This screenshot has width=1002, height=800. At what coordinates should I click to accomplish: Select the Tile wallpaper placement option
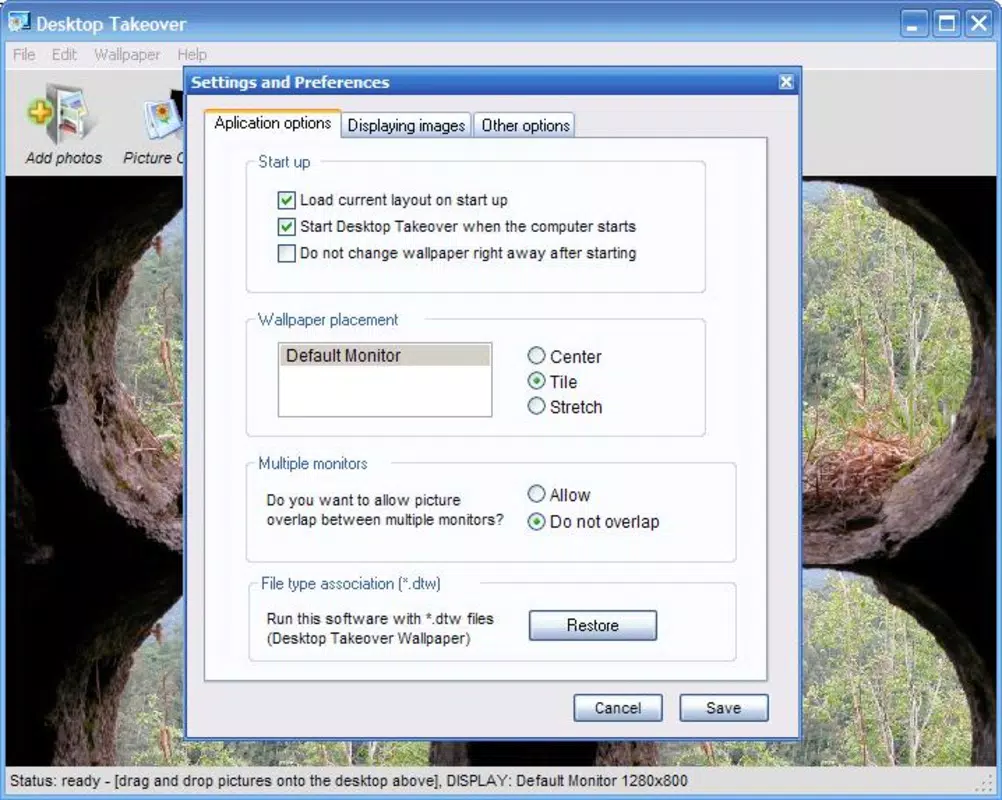point(536,381)
